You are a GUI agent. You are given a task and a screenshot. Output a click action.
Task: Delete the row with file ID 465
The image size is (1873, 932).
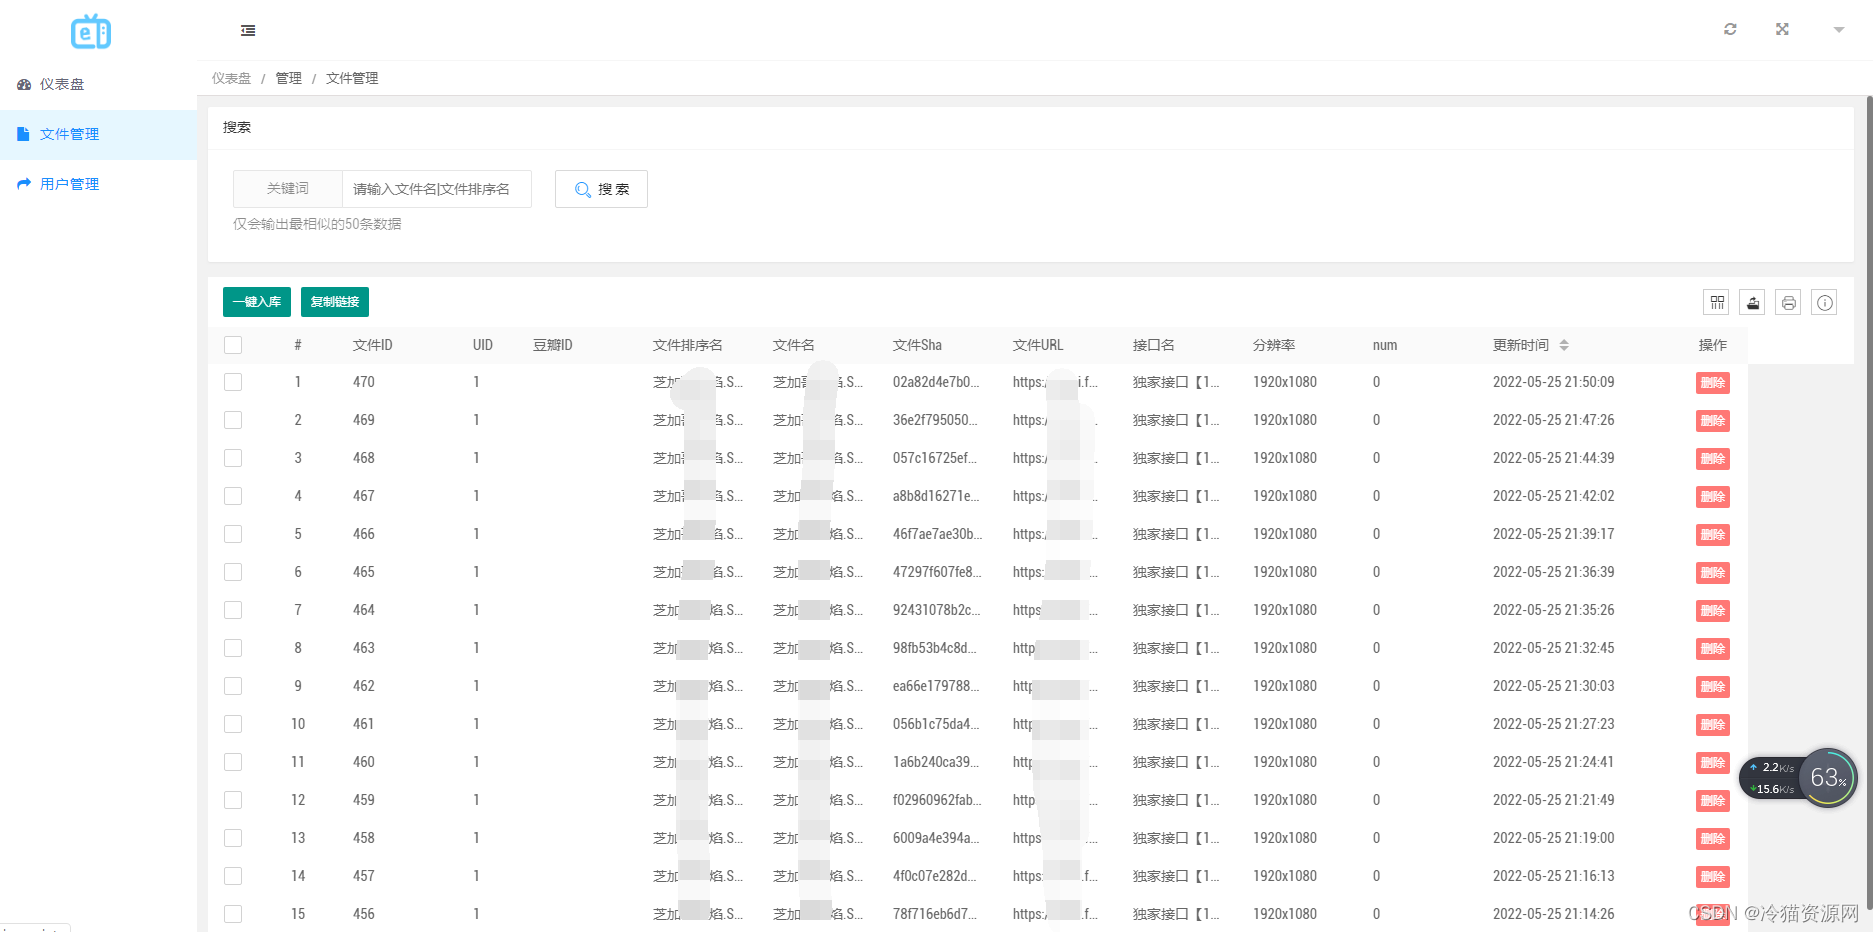coord(1713,573)
